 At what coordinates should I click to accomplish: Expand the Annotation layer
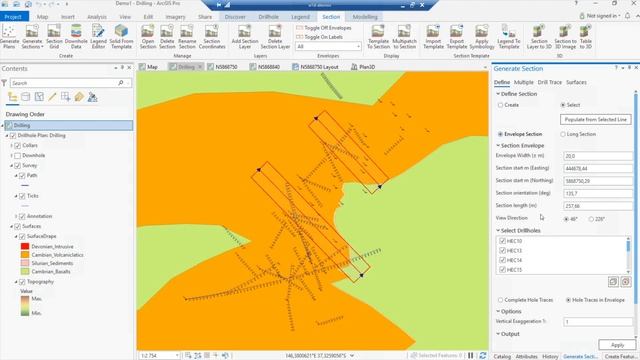coord(16,216)
